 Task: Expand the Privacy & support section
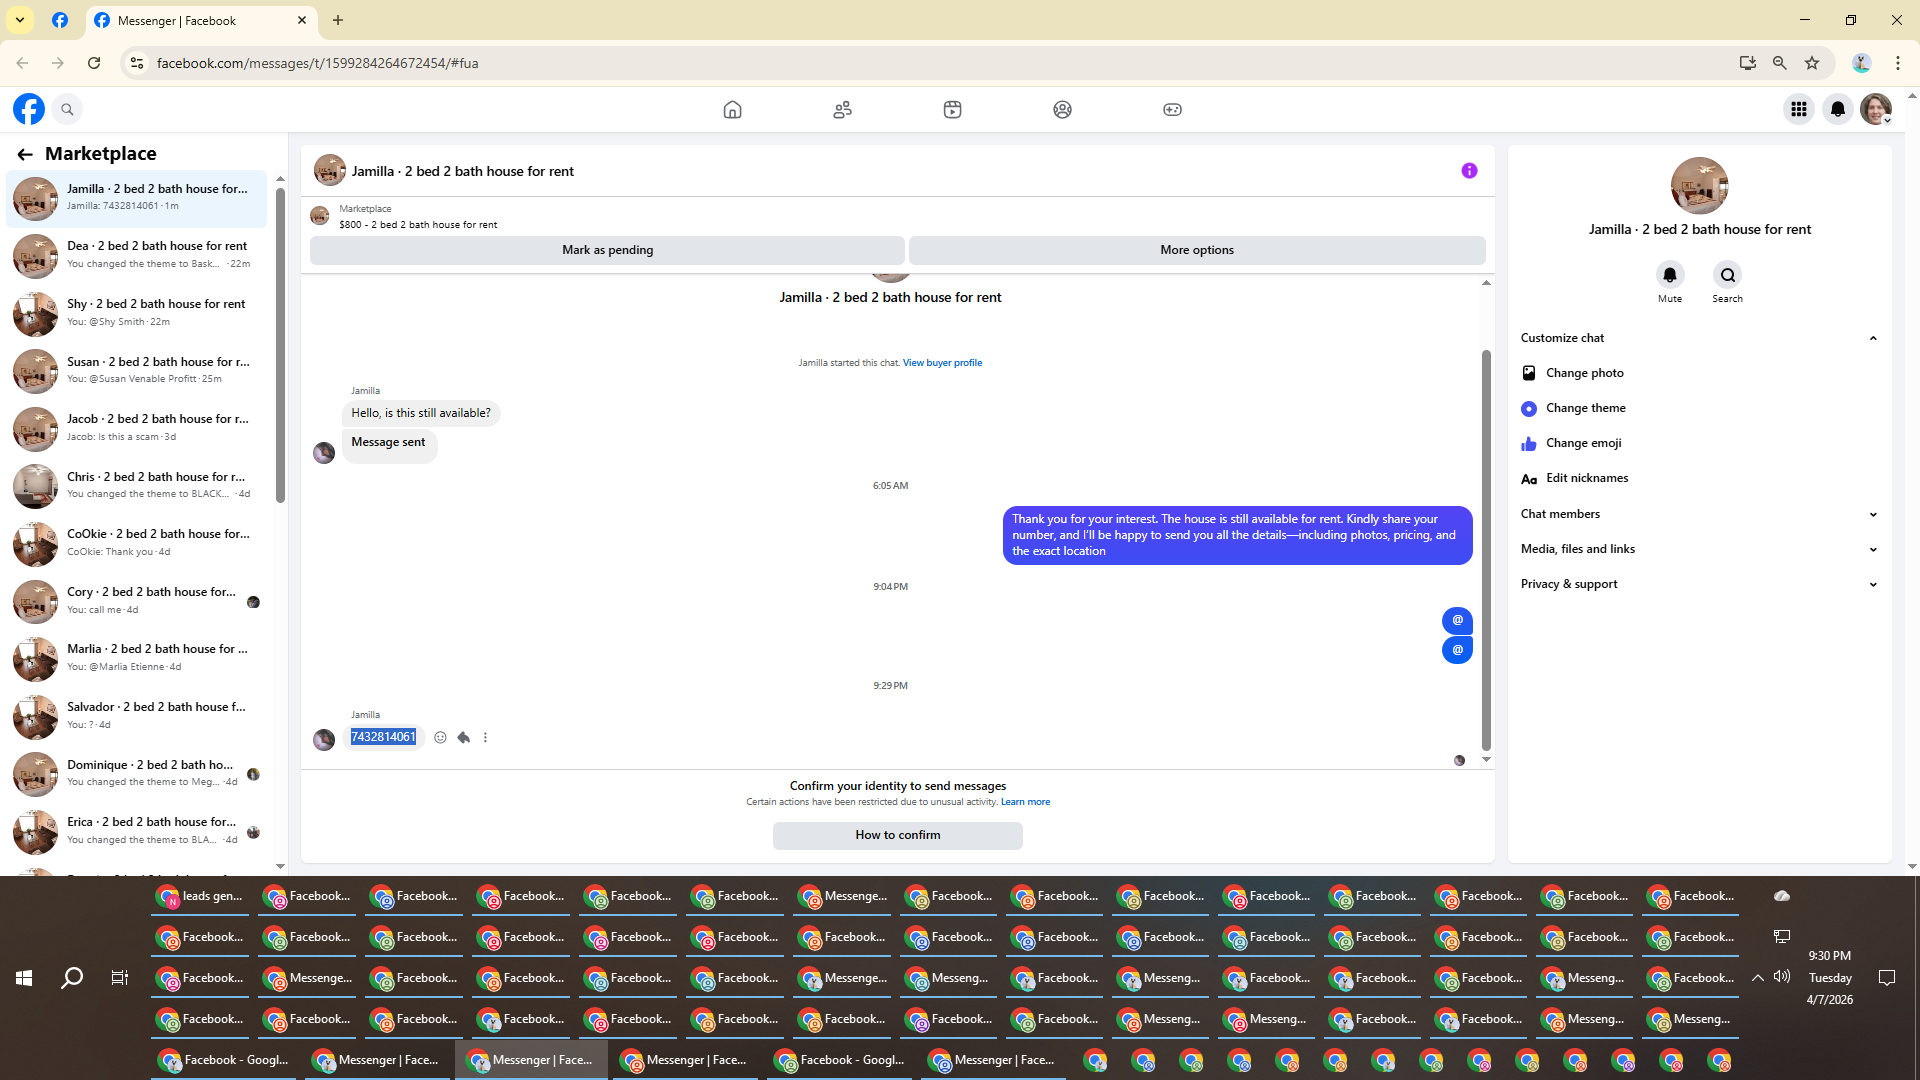pyautogui.click(x=1872, y=584)
